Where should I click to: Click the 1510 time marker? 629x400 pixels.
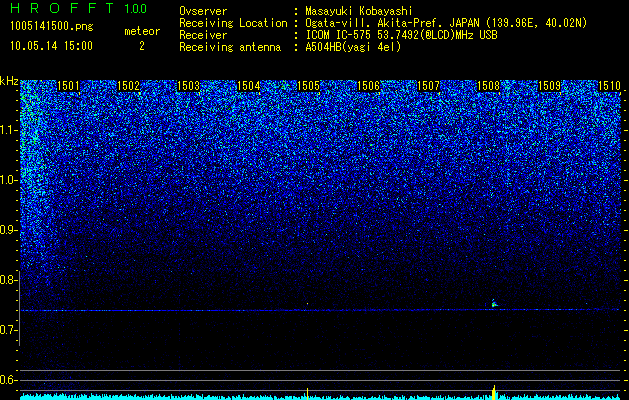click(x=609, y=86)
